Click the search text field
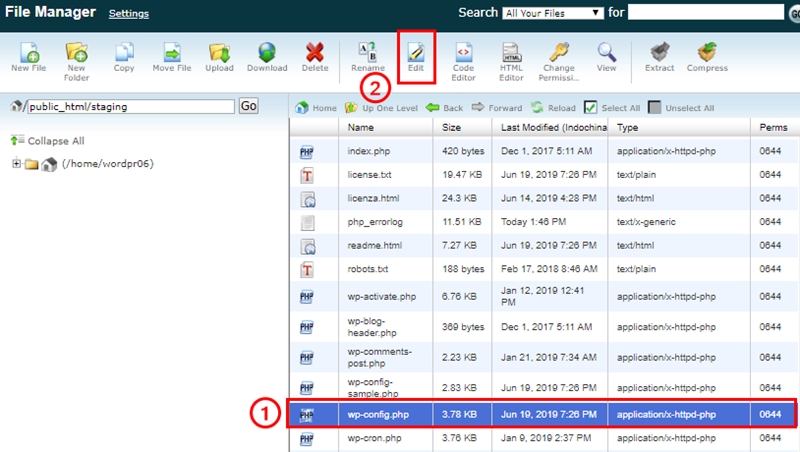 [x=706, y=12]
